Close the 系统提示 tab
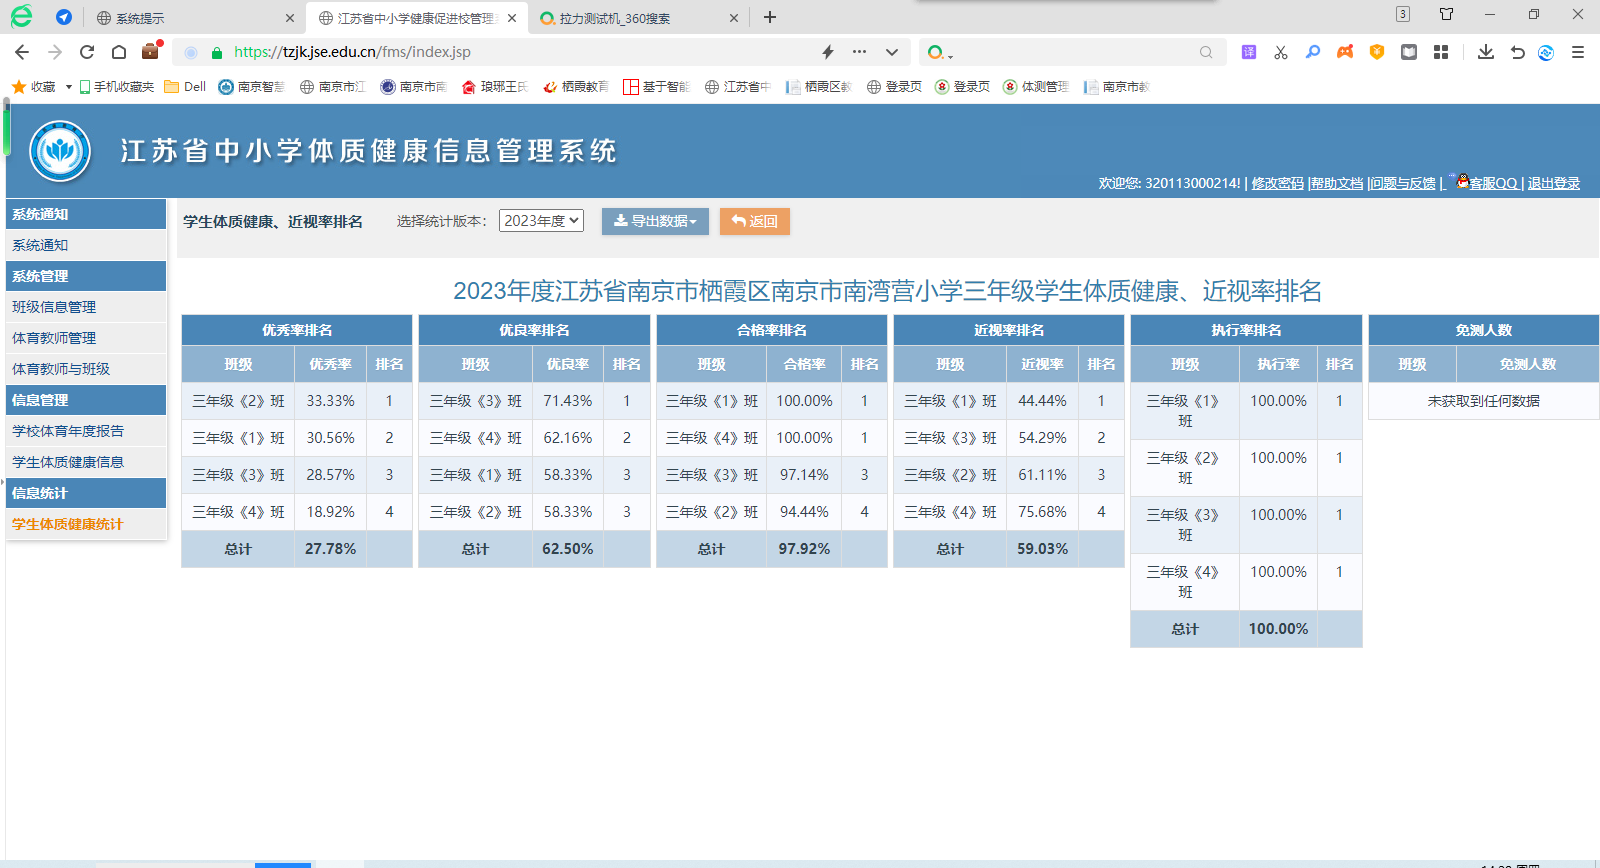Screen dimensions: 1600x868 pos(290,18)
